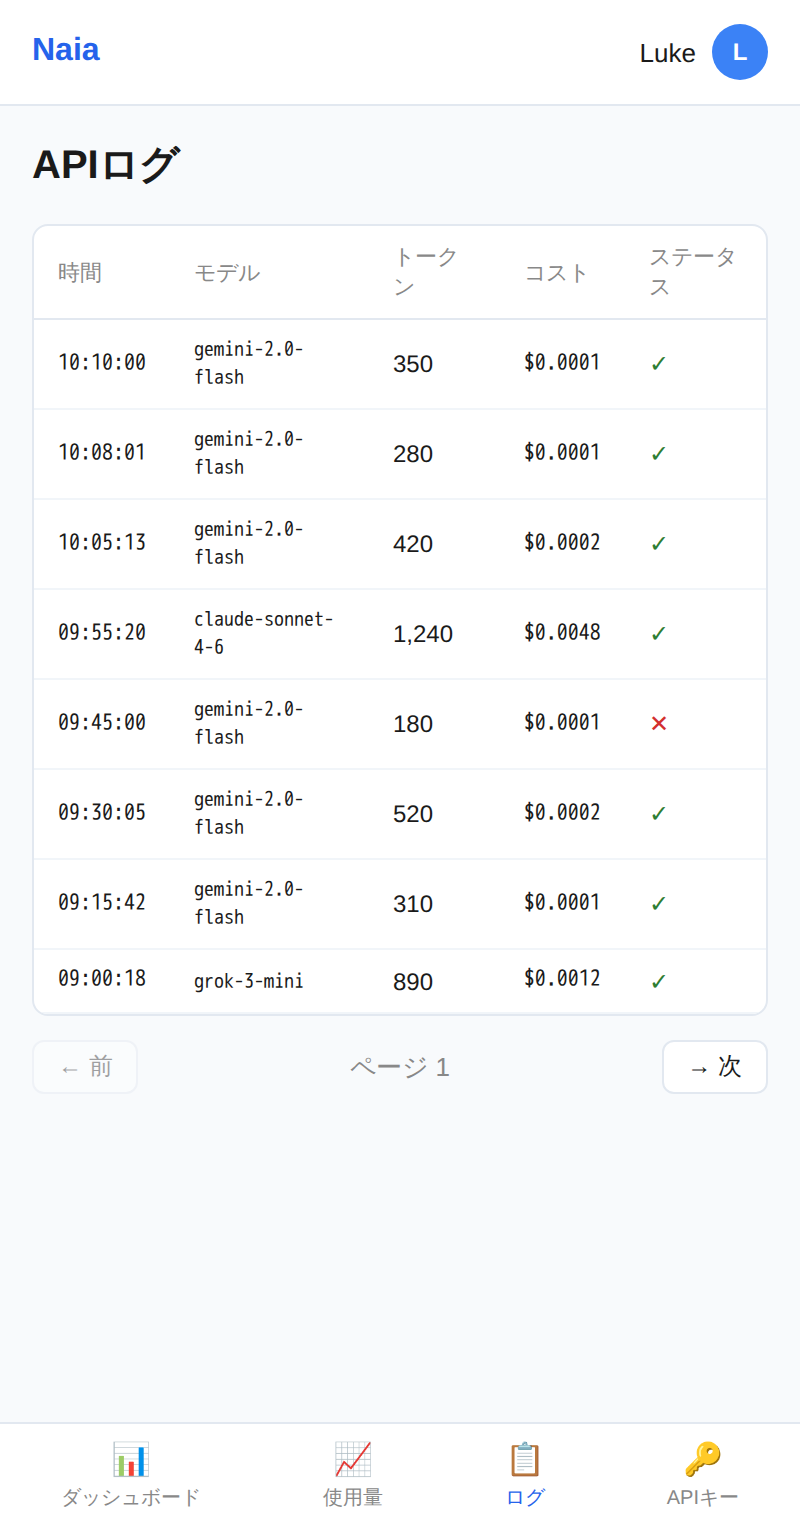Click the $0.0048 cost cell
800x1536 pixels.
point(562,632)
